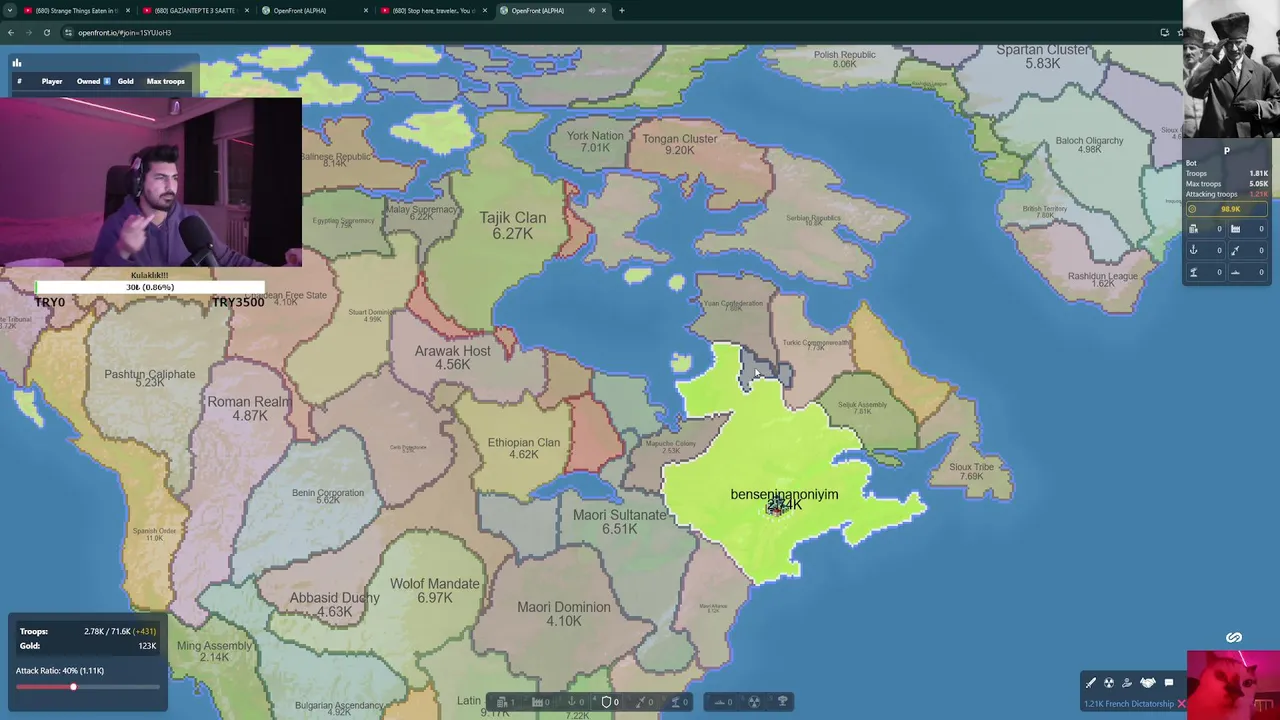Click the Ethiopian Clan territory
This screenshot has width=1280, height=720.
523,448
